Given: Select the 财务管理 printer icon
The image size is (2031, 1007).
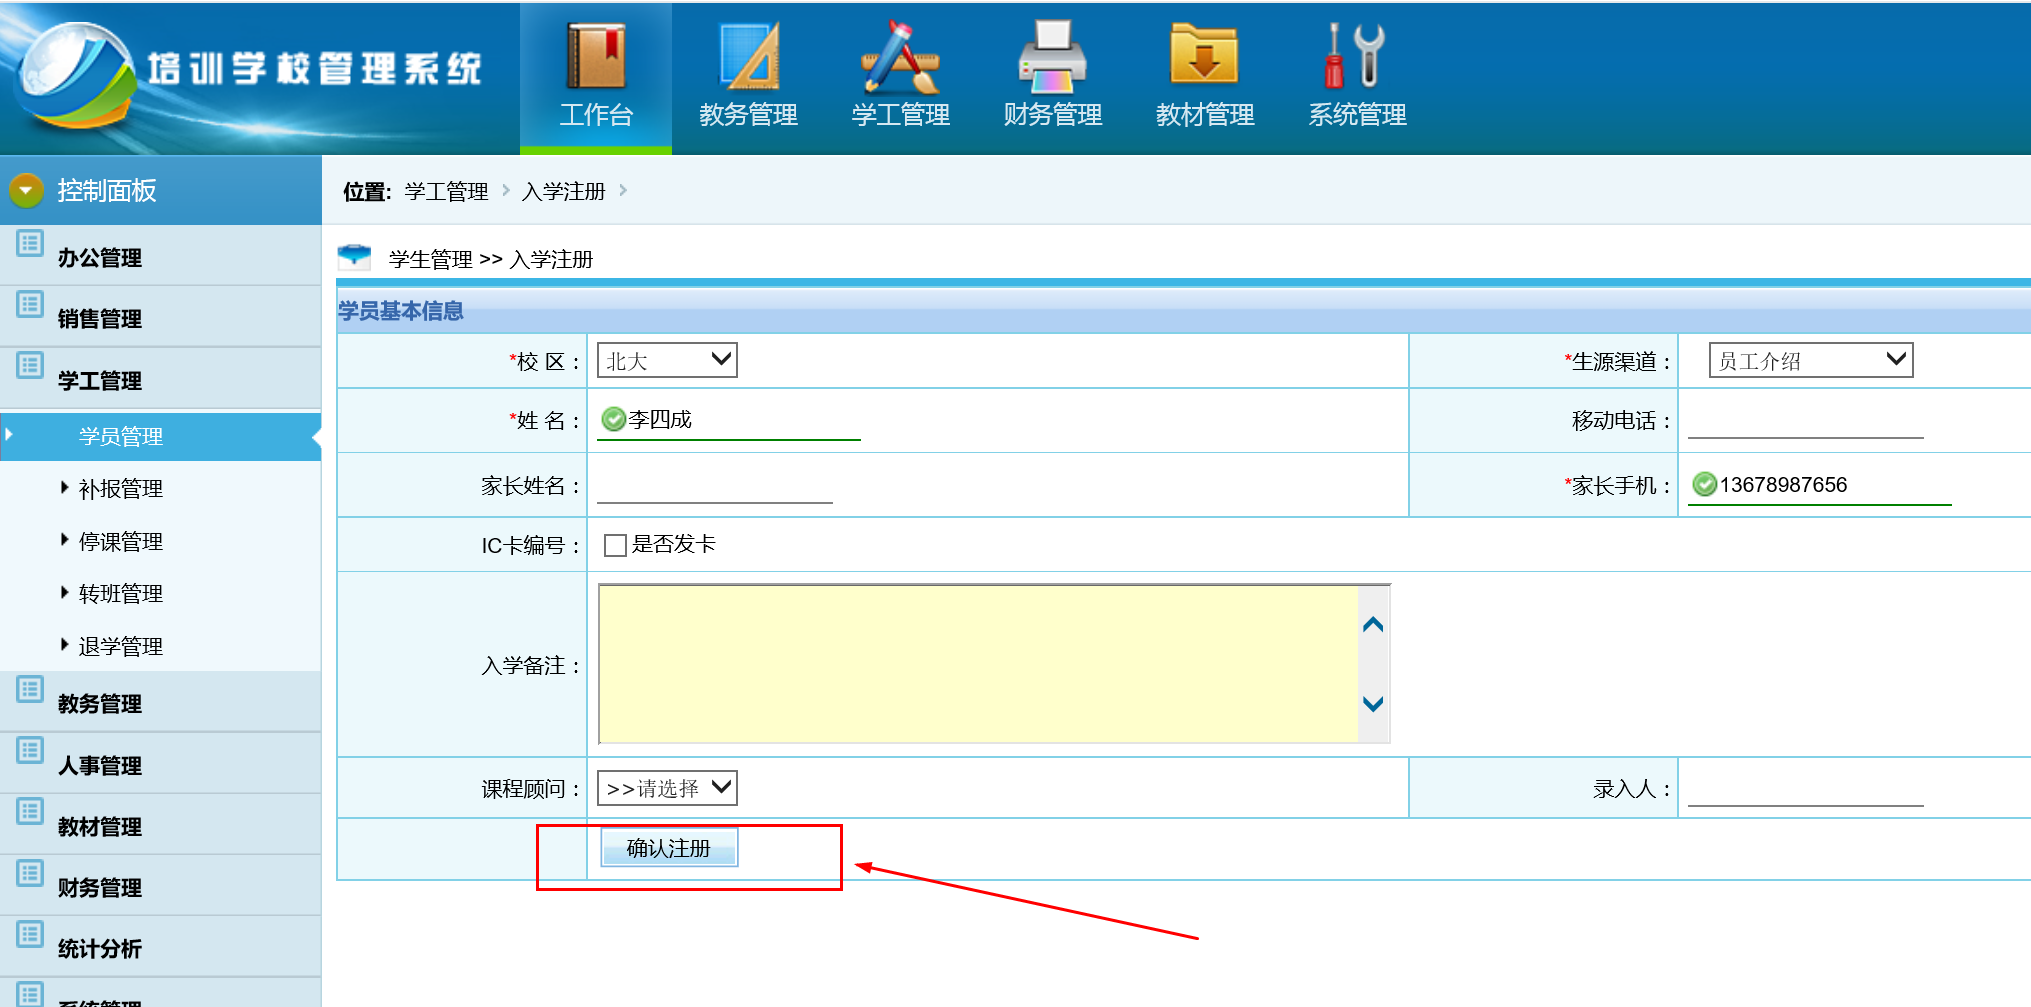Looking at the screenshot, I should (x=1052, y=57).
